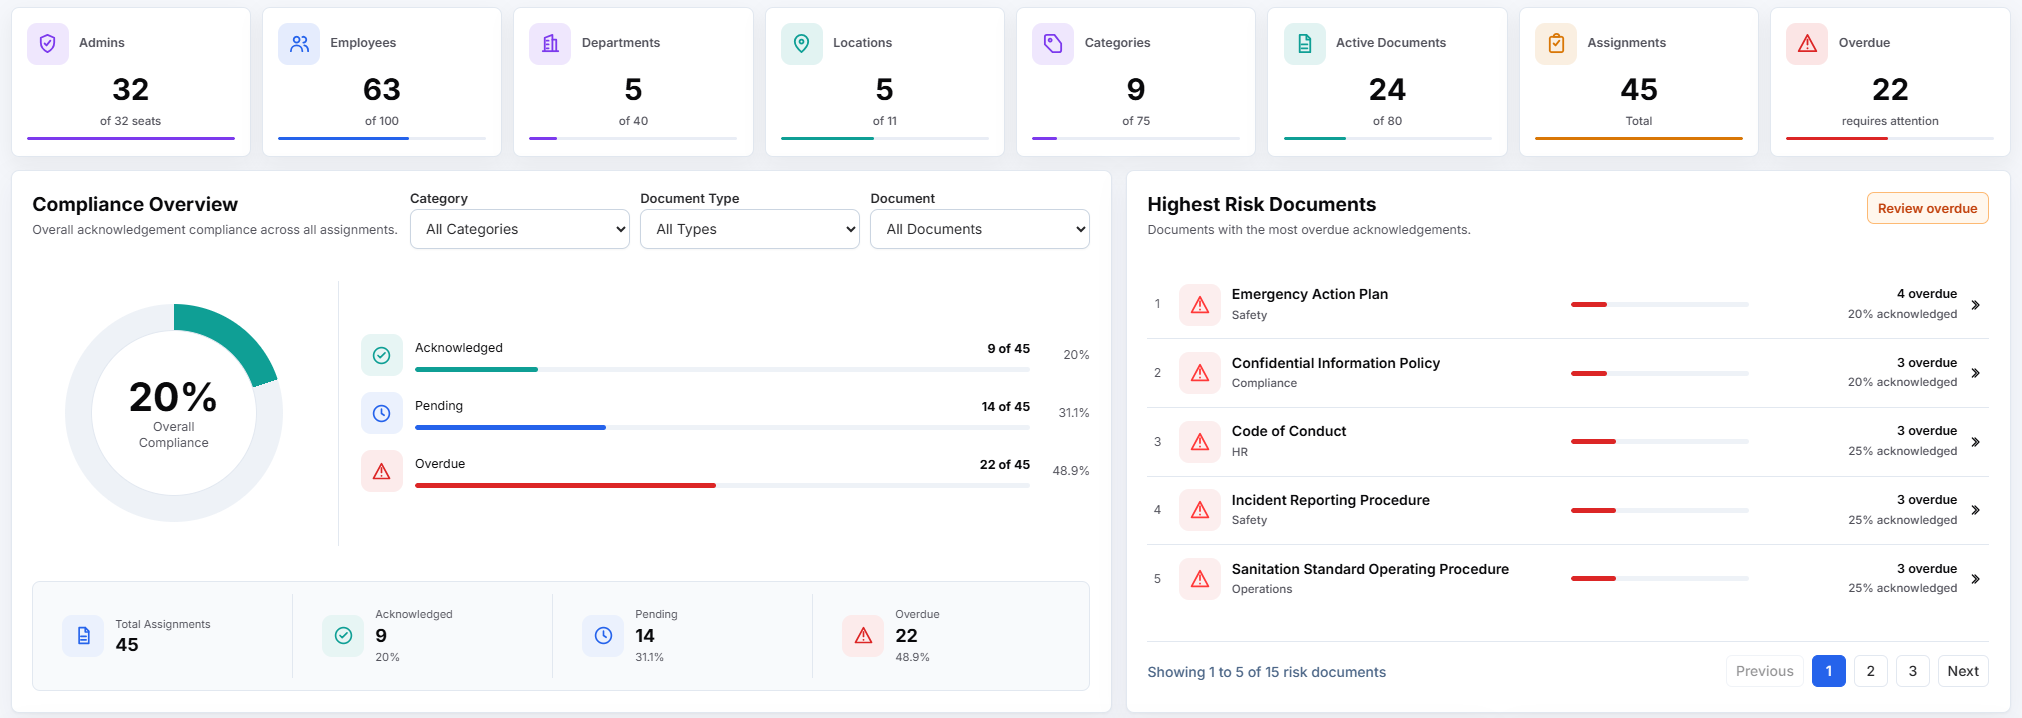Click the Active Documents file icon
The image size is (2022, 718).
[x=1304, y=43]
